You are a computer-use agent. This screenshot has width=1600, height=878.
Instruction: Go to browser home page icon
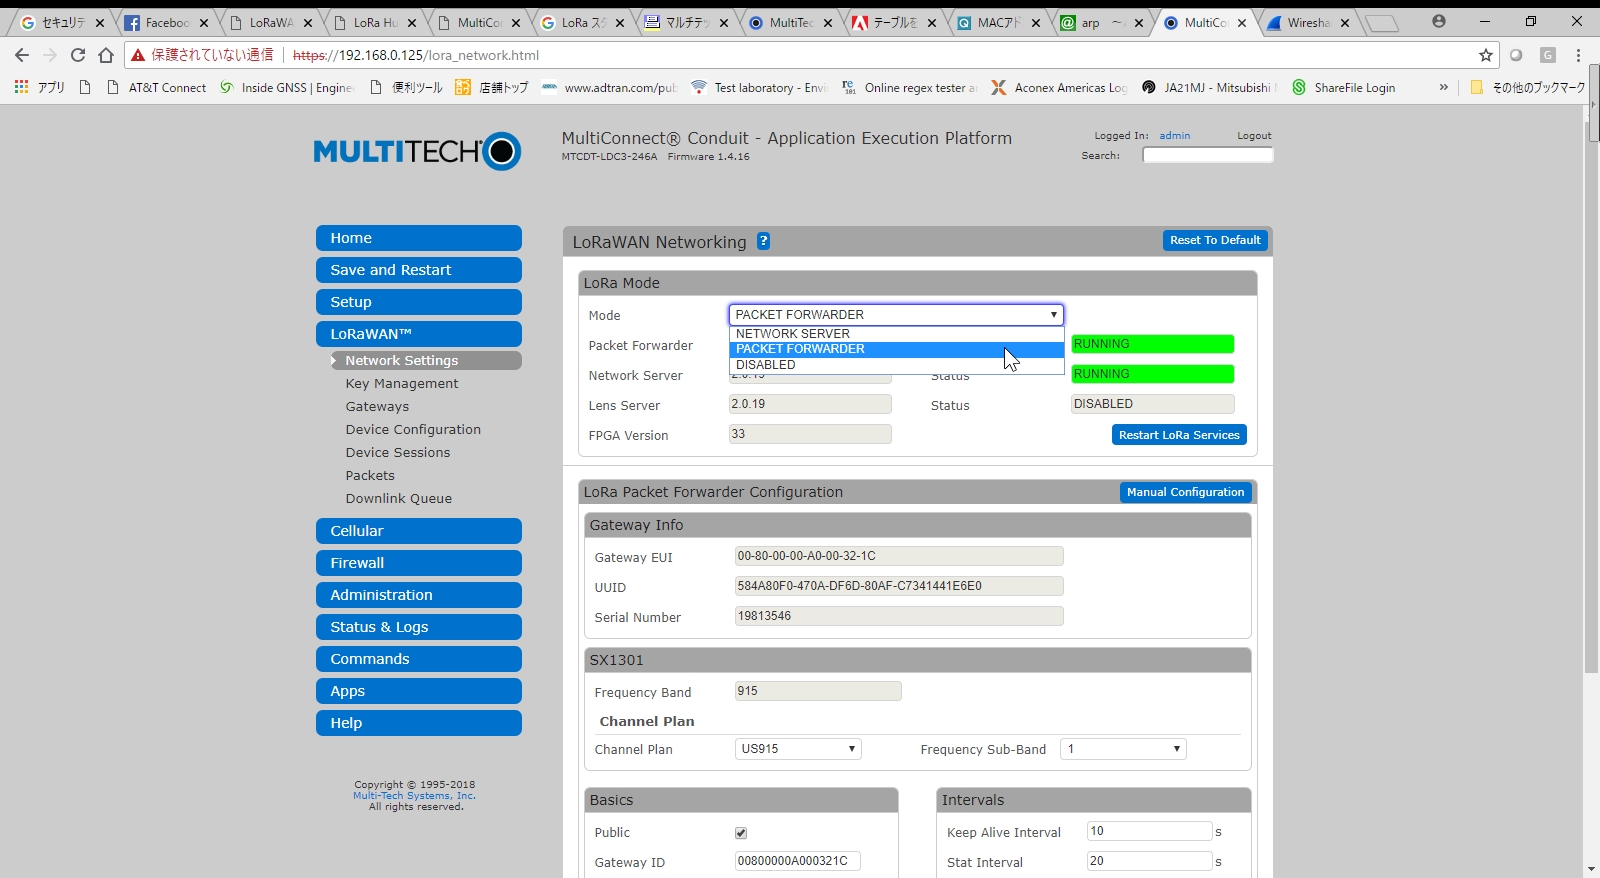(x=106, y=55)
